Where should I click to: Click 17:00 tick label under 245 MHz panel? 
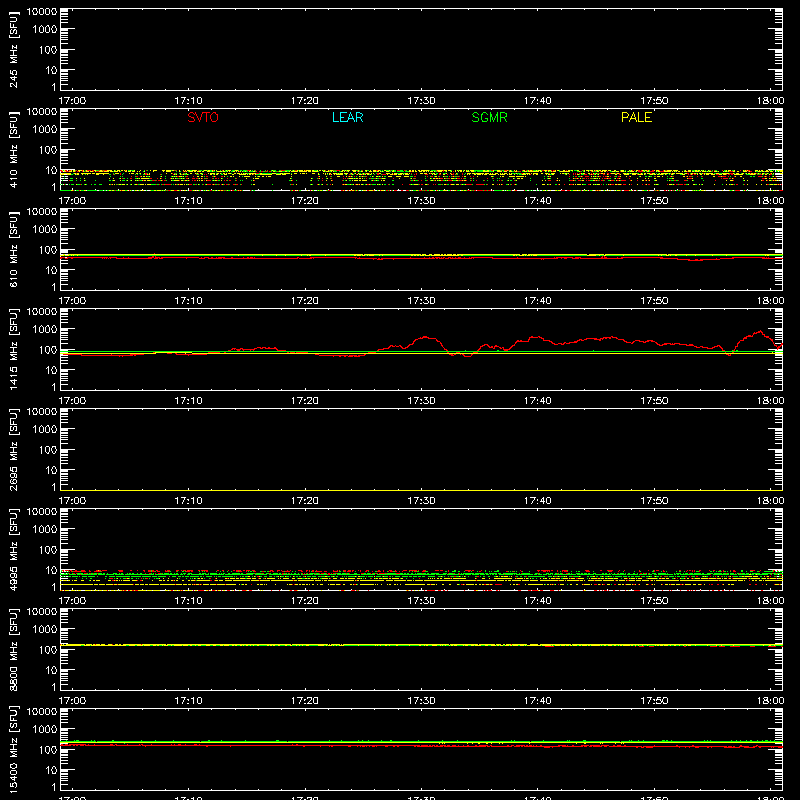pos(72,101)
